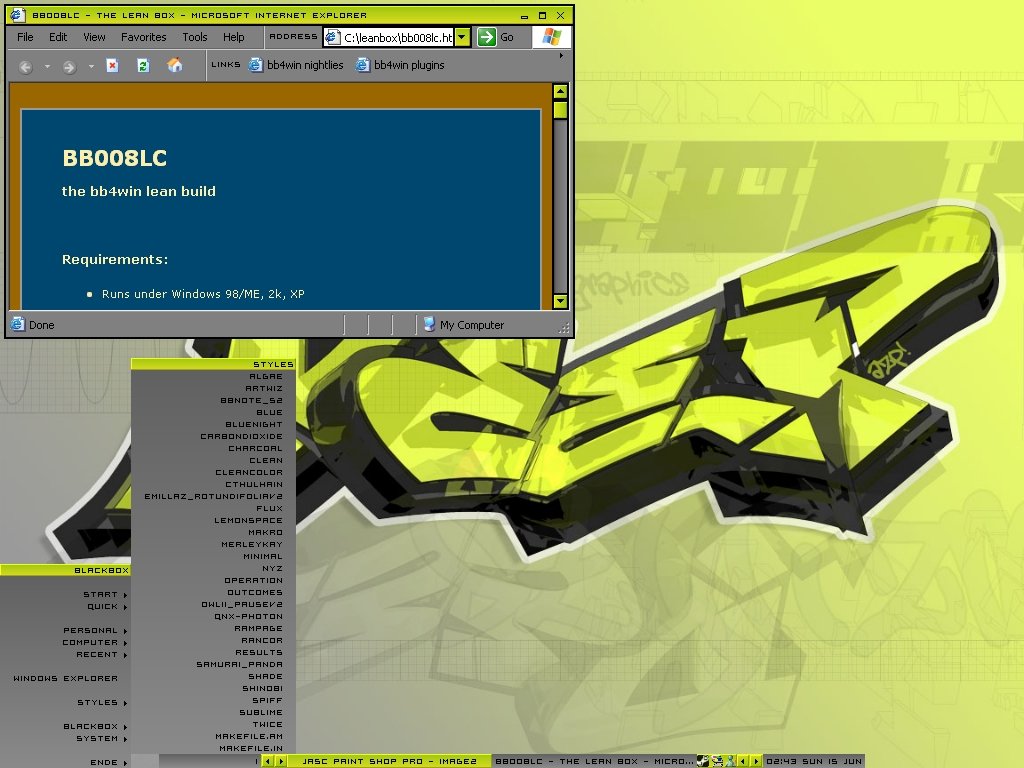Viewport: 1024px width, 768px height.
Task: Click into the address input field
Action: point(398,38)
